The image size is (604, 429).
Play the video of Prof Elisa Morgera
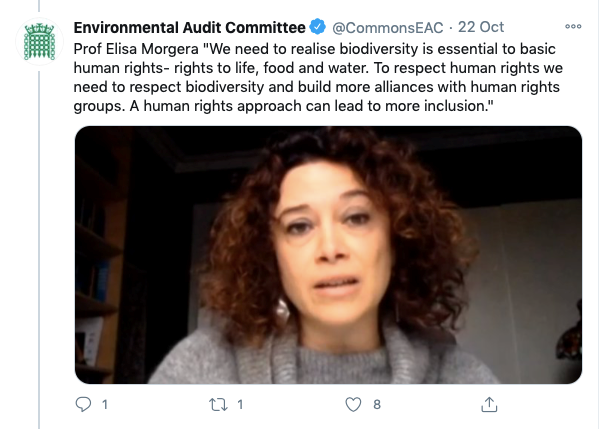tap(328, 254)
